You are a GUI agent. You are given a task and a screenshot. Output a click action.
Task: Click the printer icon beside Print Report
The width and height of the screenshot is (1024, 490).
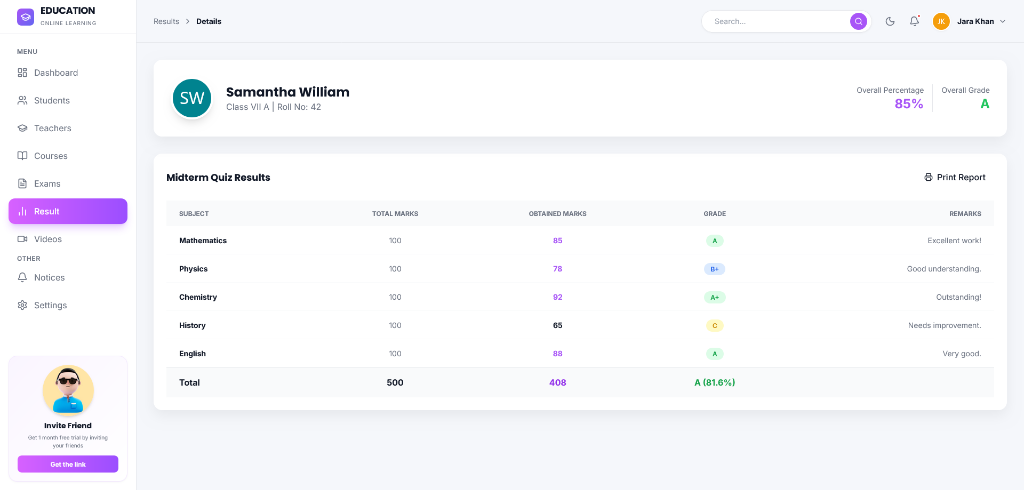(x=928, y=177)
